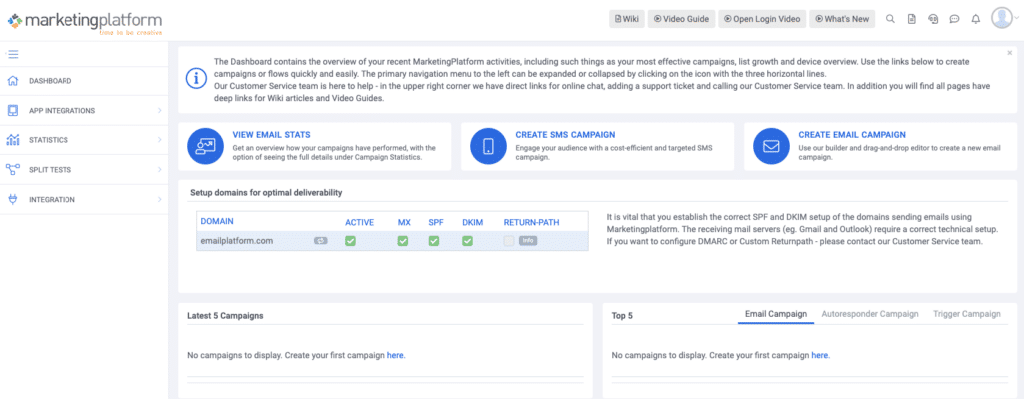Expand the App Integrations chevron
Screen dimensions: 1024x399
tap(159, 110)
